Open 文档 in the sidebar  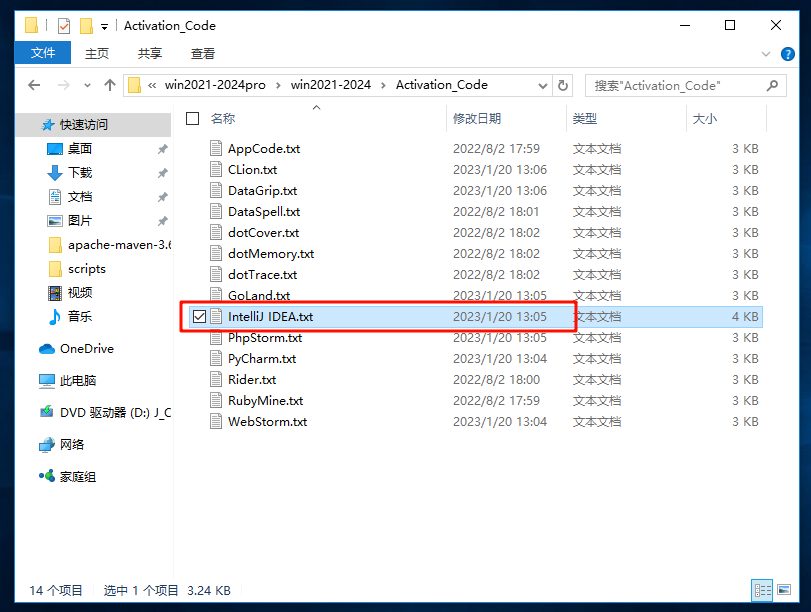click(80, 197)
